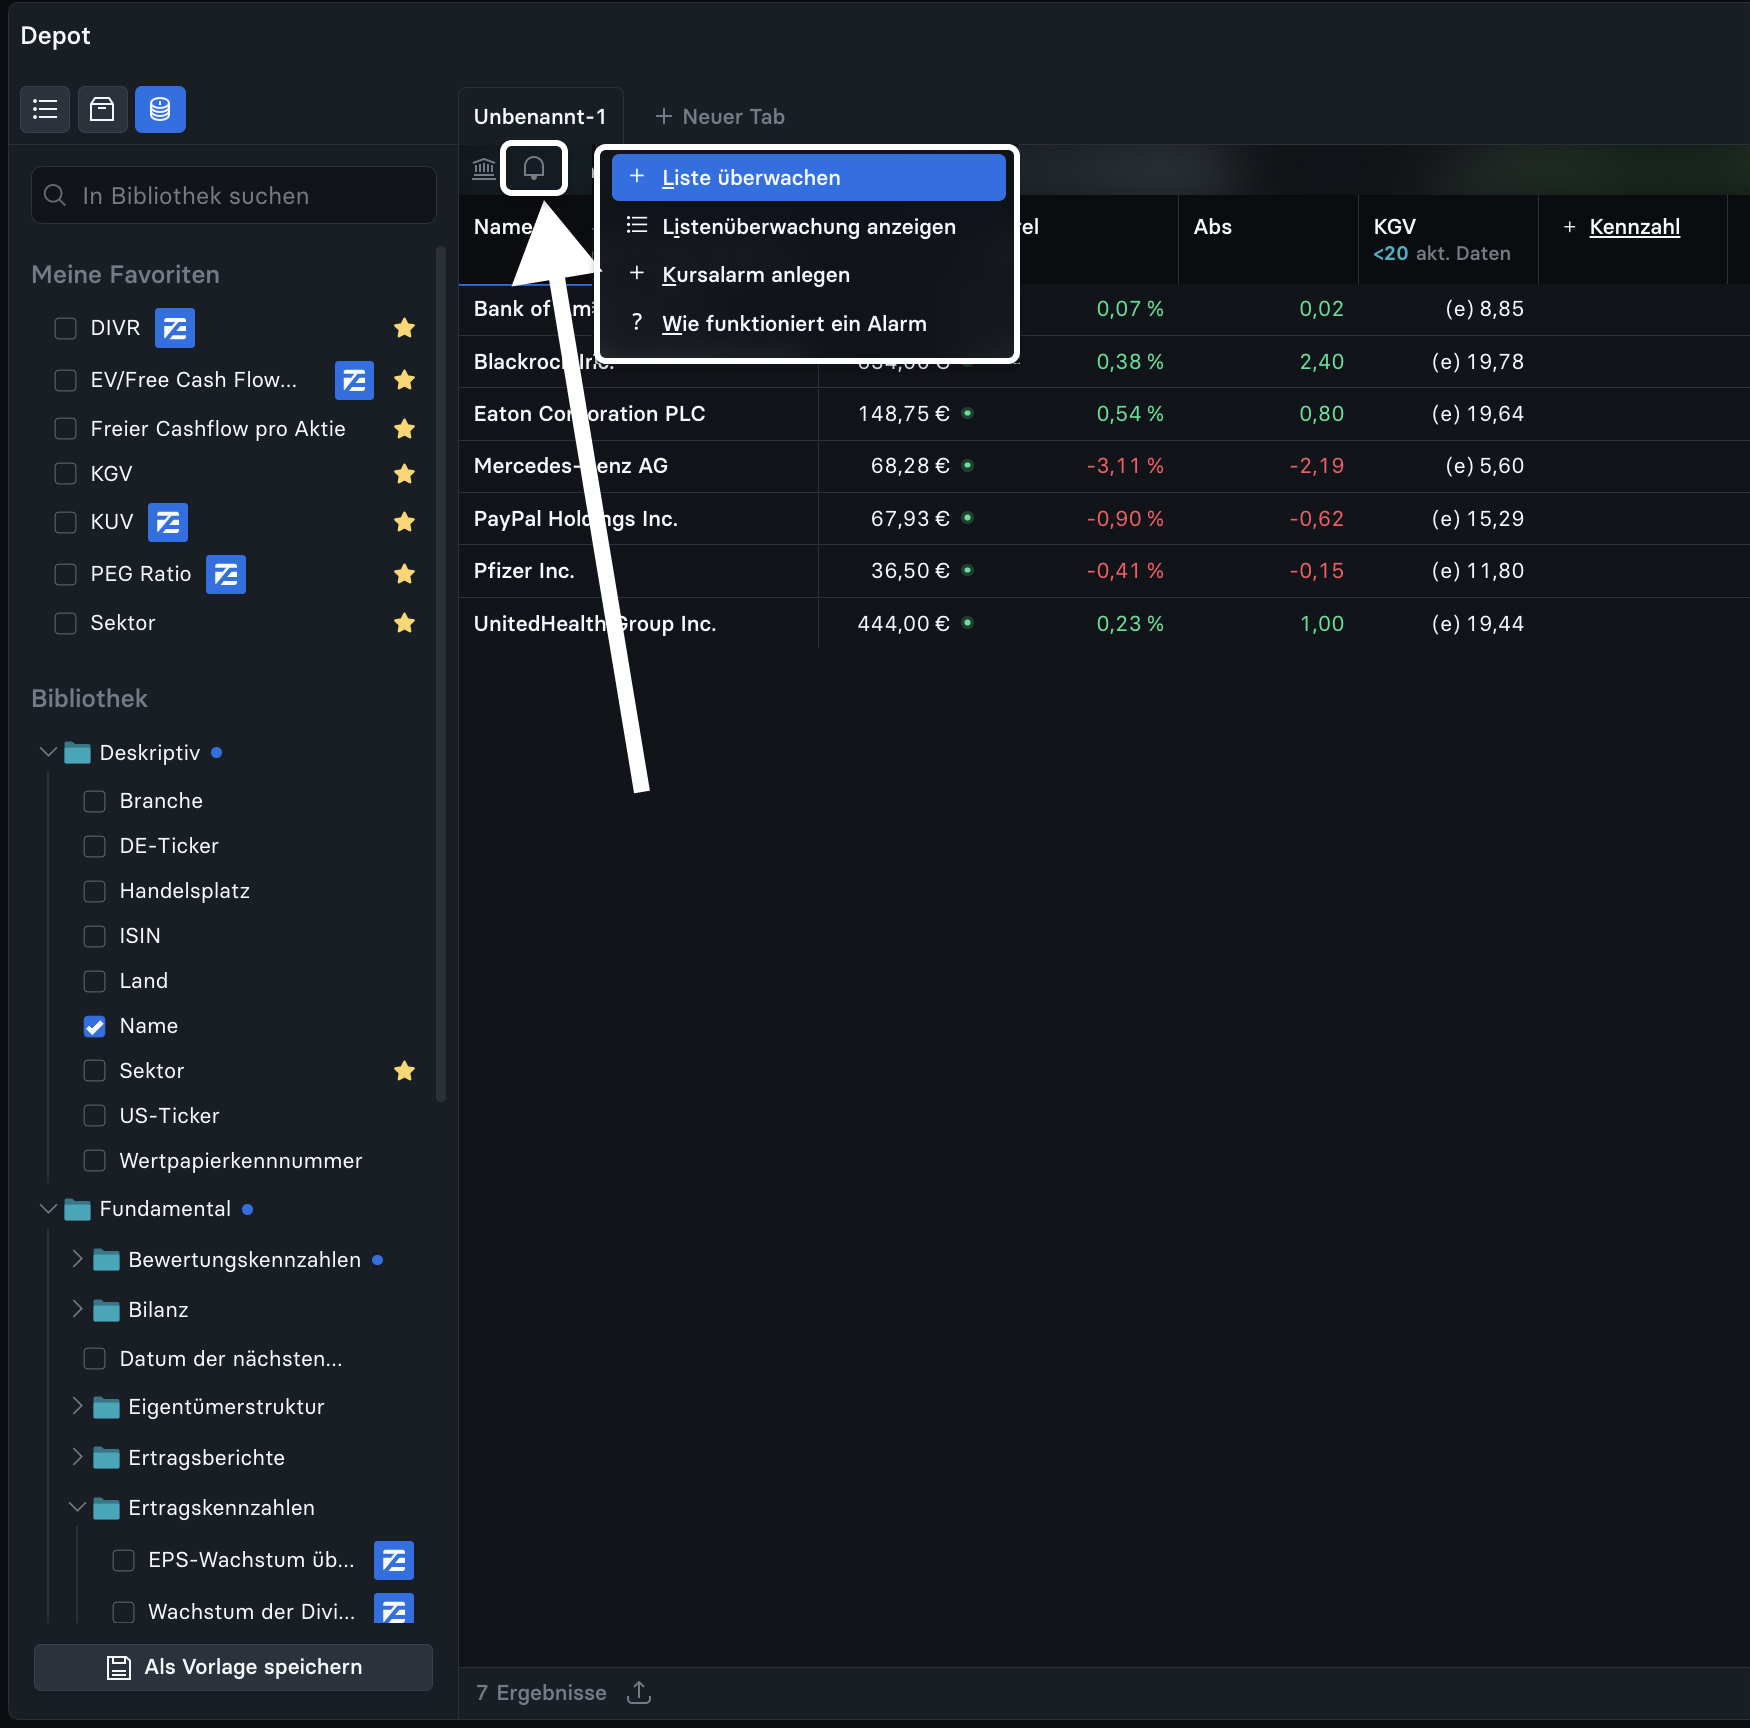Open Wie funktioniert ein Alarm
1750x1728 pixels.
click(808, 323)
